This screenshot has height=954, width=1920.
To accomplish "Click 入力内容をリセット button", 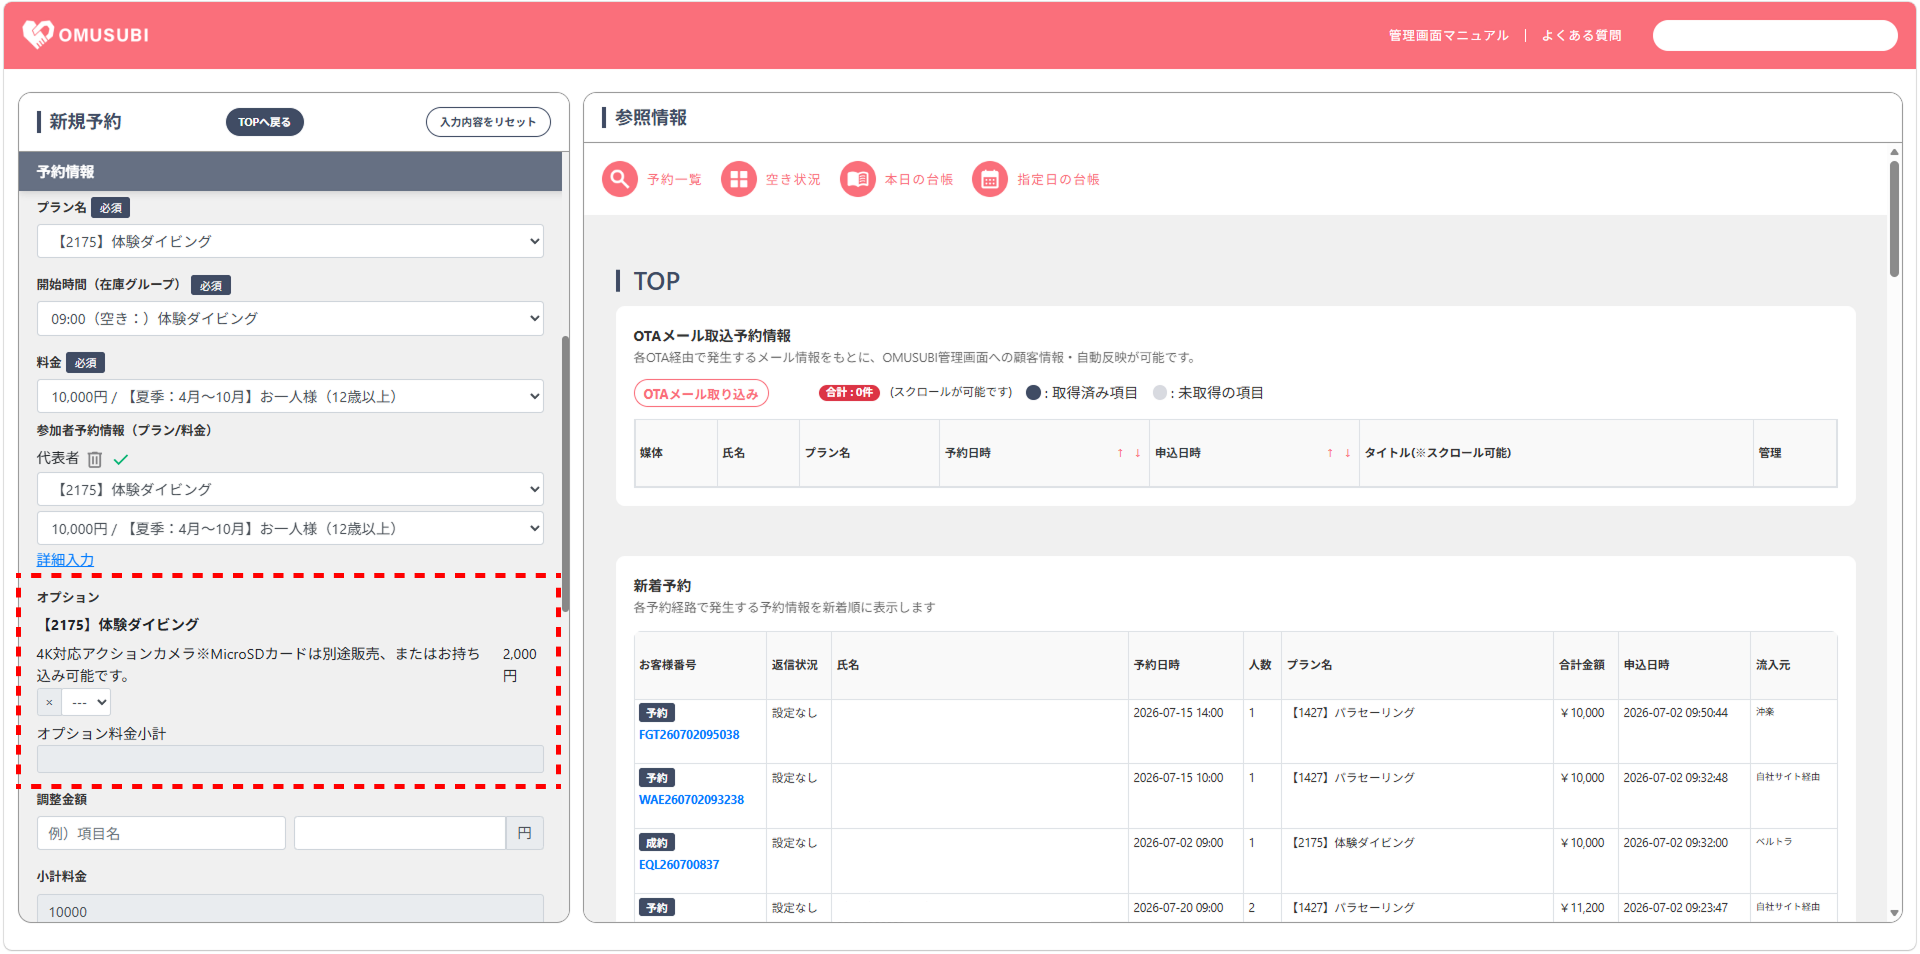I will coord(488,122).
